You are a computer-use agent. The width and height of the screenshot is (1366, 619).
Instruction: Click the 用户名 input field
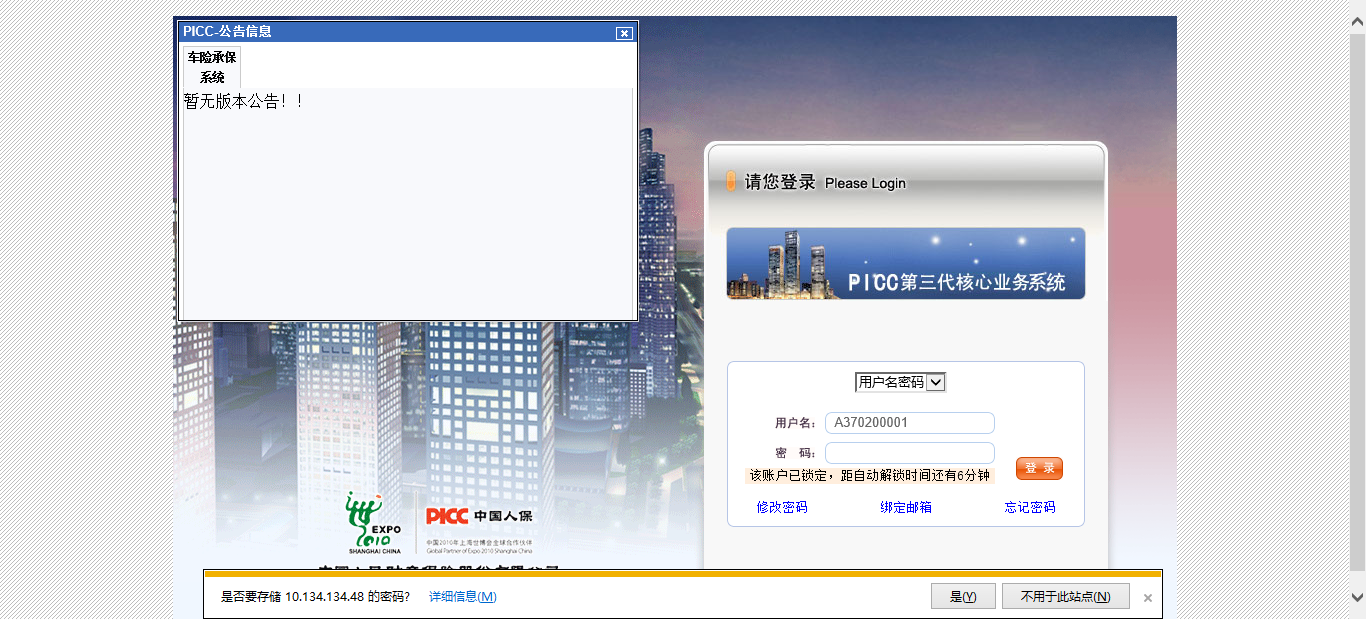(910, 423)
